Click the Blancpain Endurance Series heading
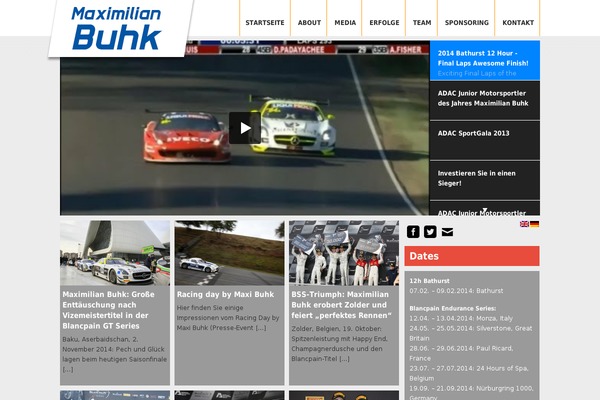This screenshot has width=600, height=400. (453, 308)
